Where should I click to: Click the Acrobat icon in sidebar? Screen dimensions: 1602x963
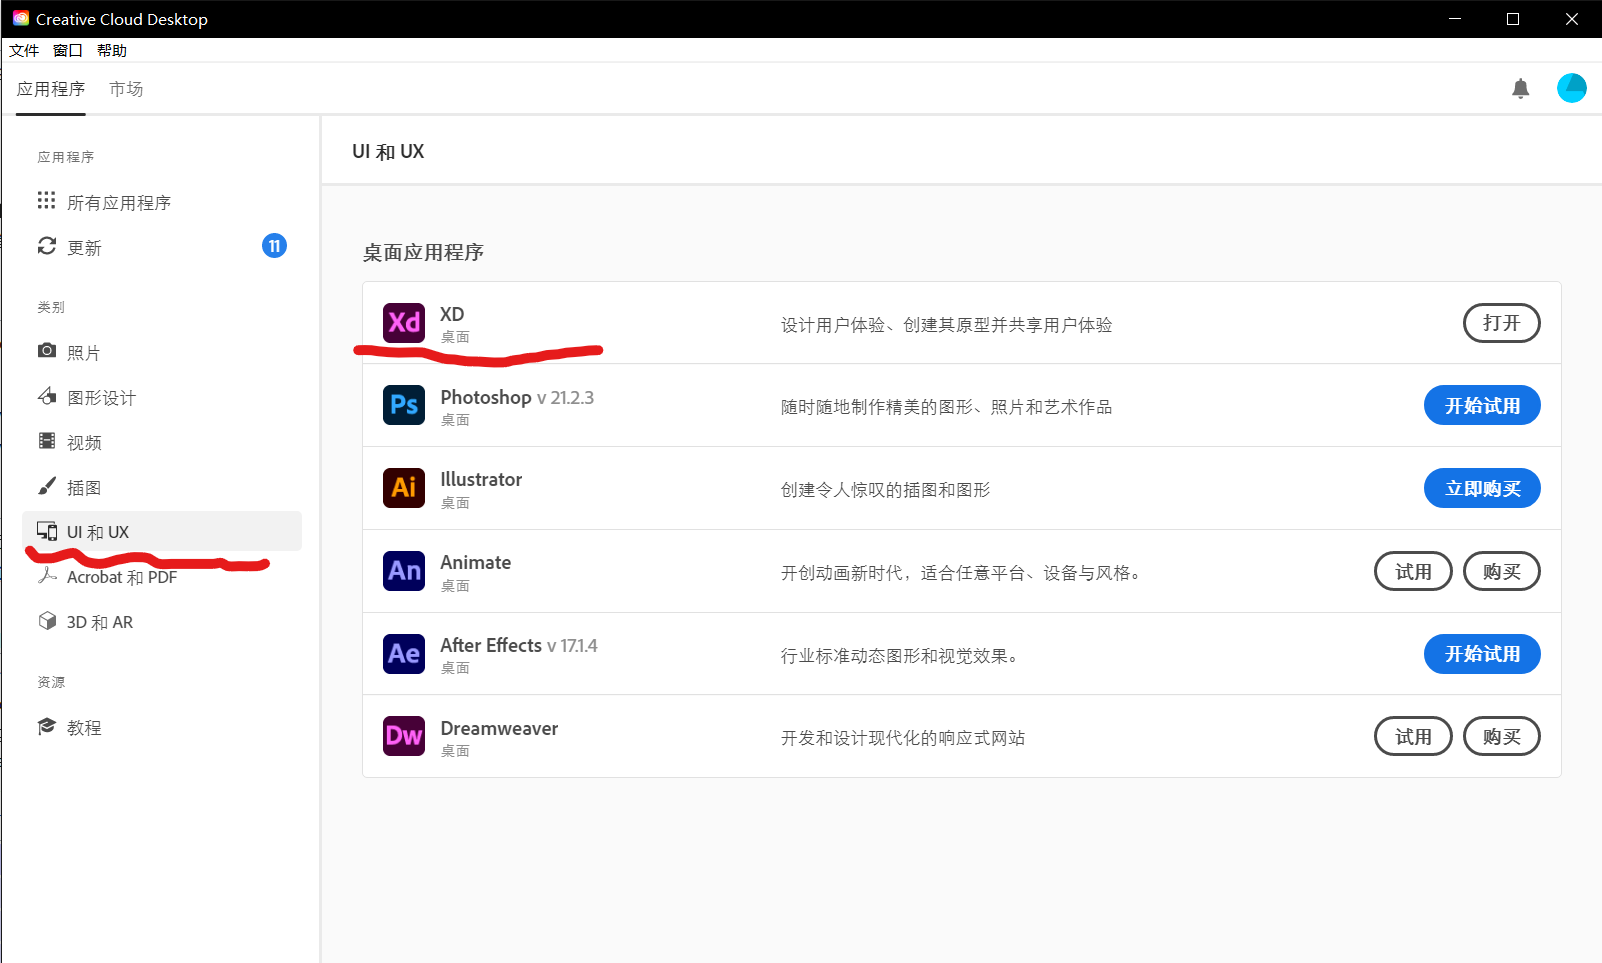click(46, 576)
